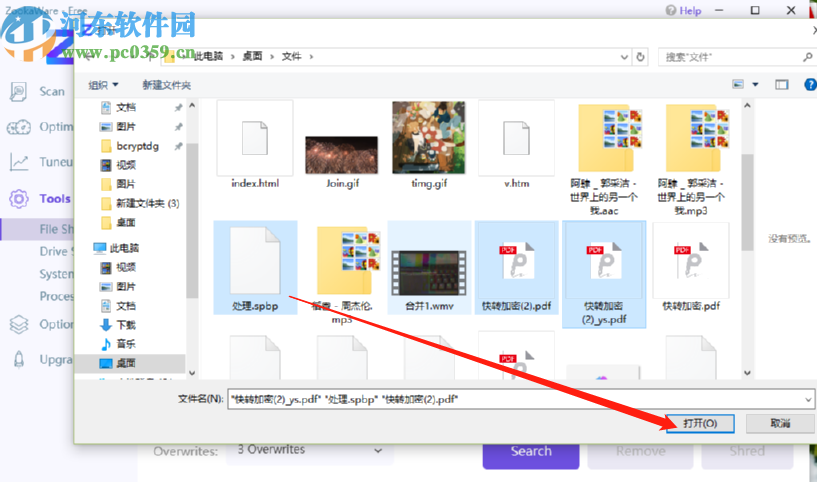This screenshot has height=482, width=817.
Task: Select pinned 图片 in quick access
Action: (x=126, y=127)
